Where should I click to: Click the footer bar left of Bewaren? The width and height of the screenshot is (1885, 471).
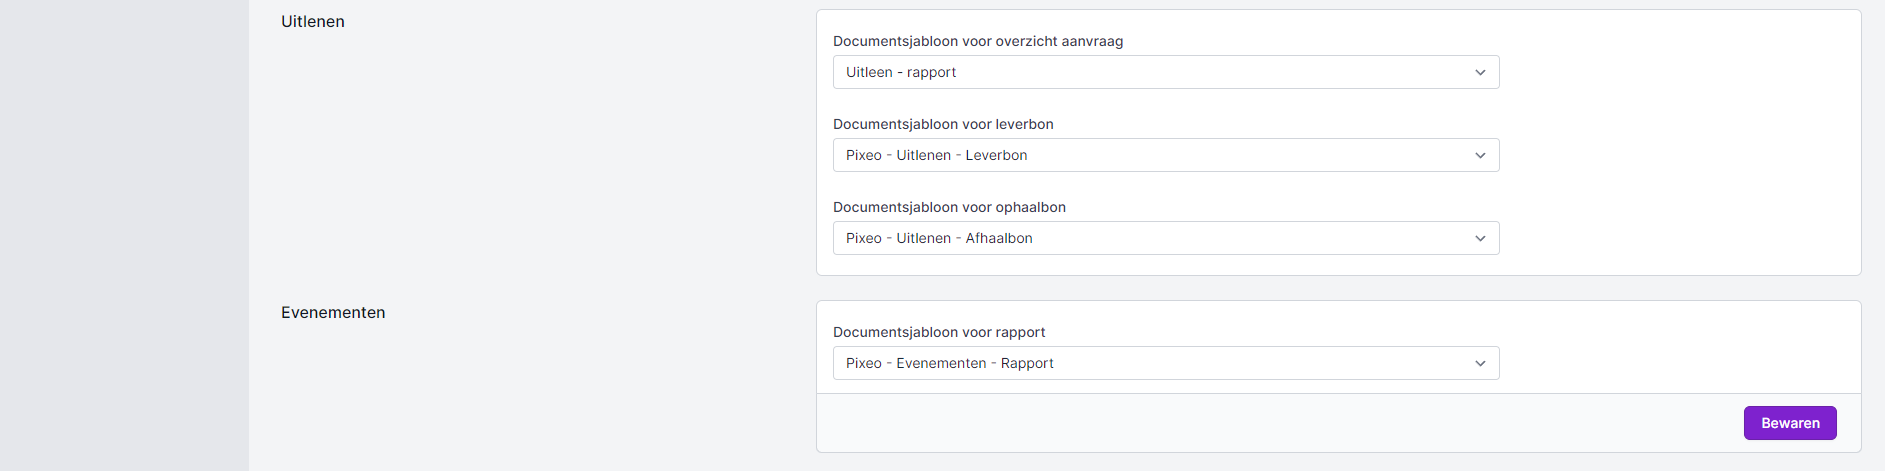pyautogui.click(x=1250, y=423)
